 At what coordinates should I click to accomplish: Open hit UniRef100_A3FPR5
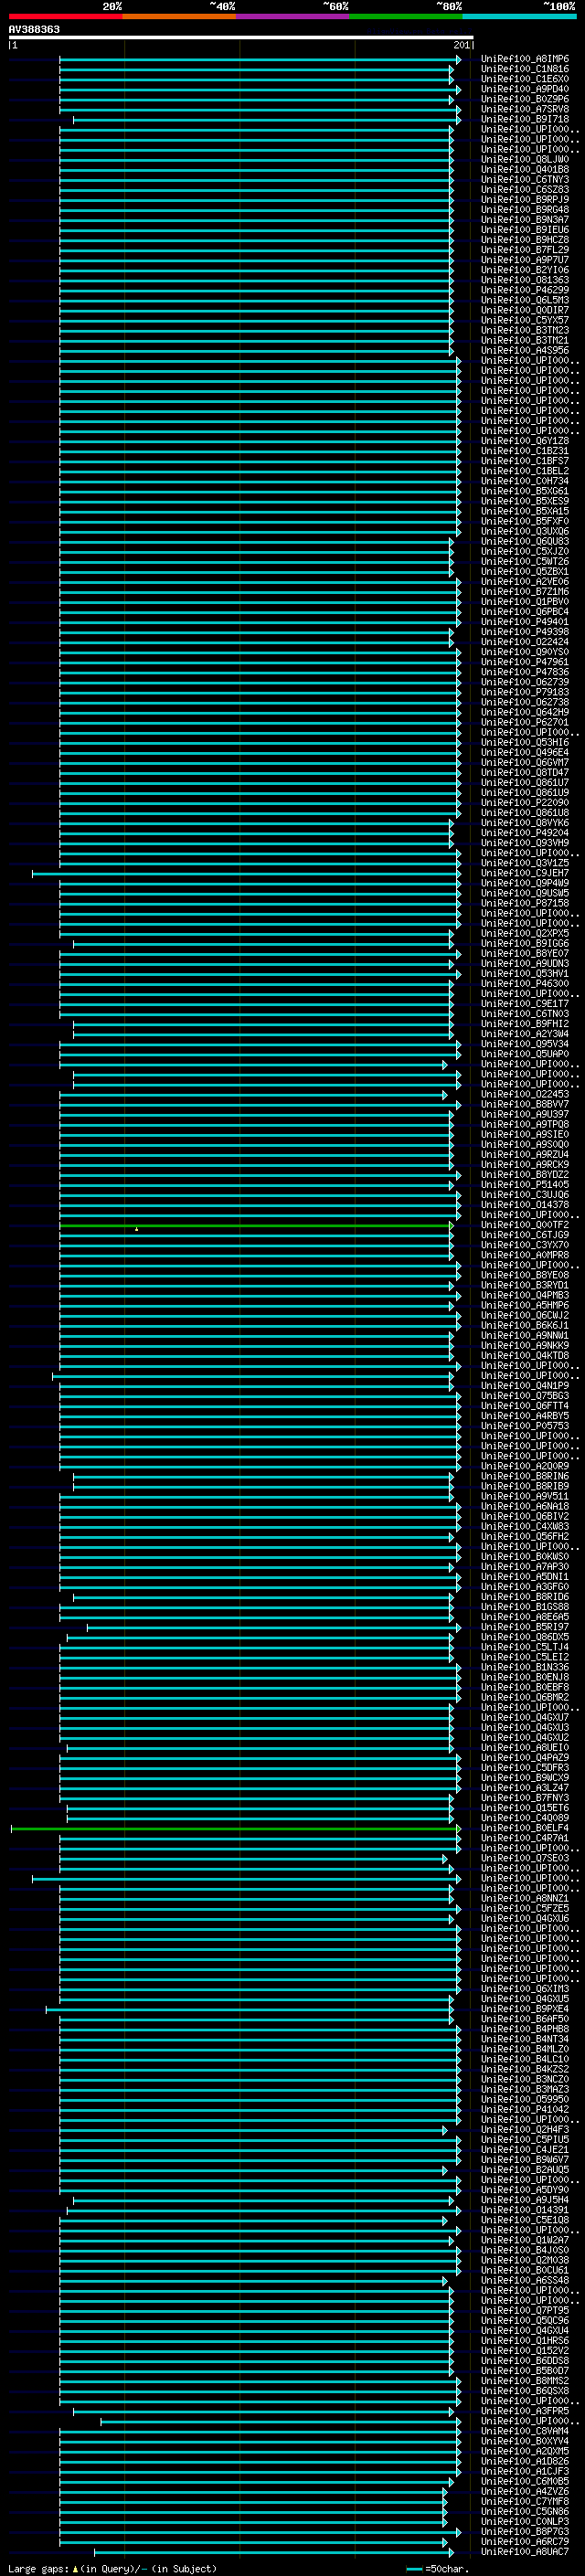pyautogui.click(x=524, y=2411)
